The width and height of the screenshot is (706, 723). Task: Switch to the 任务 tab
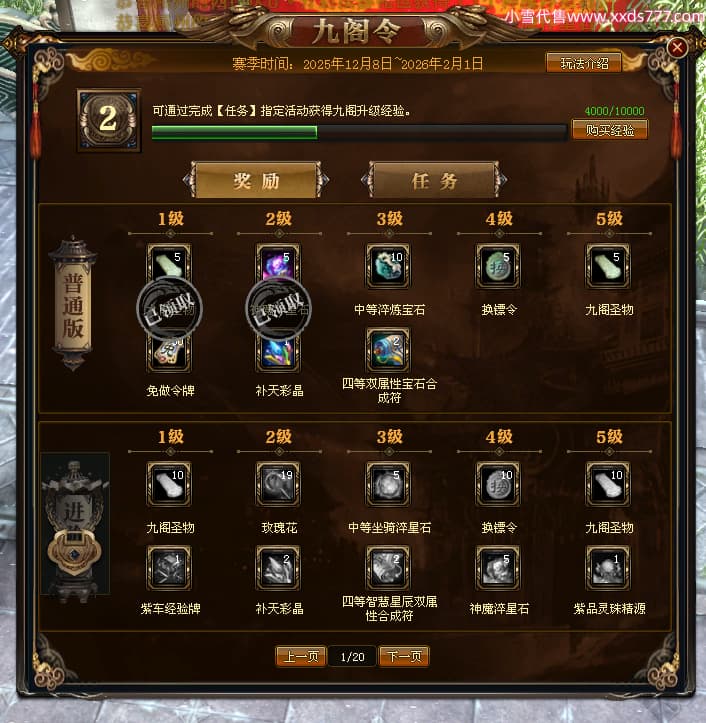[x=434, y=180]
